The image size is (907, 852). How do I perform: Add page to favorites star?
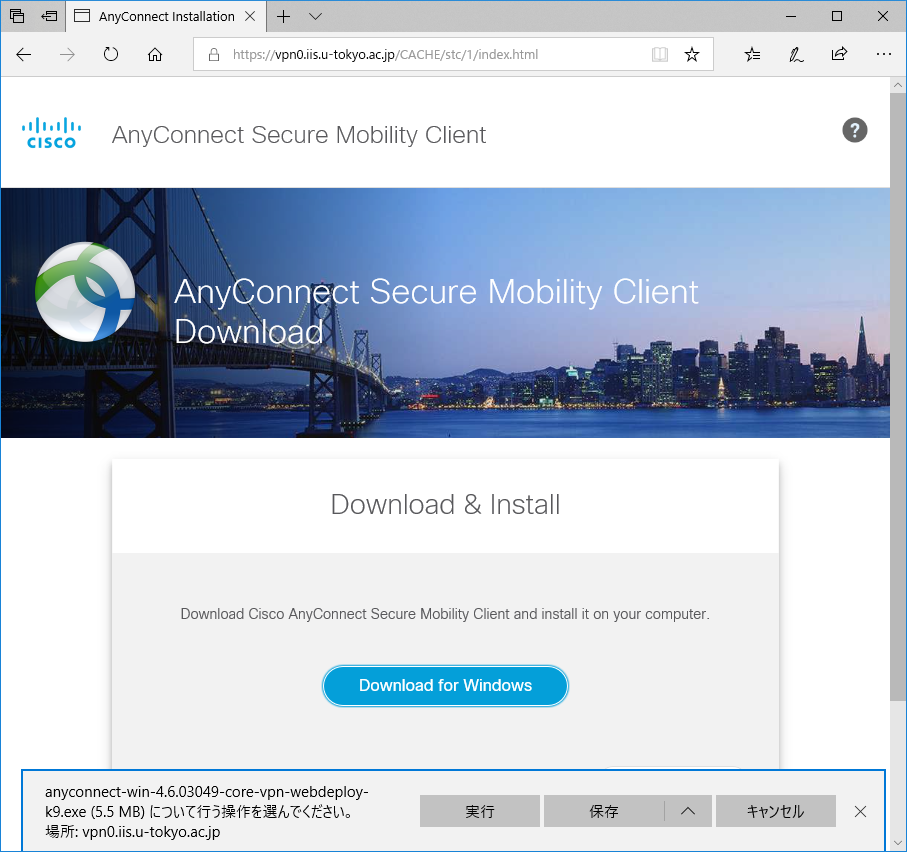692,54
